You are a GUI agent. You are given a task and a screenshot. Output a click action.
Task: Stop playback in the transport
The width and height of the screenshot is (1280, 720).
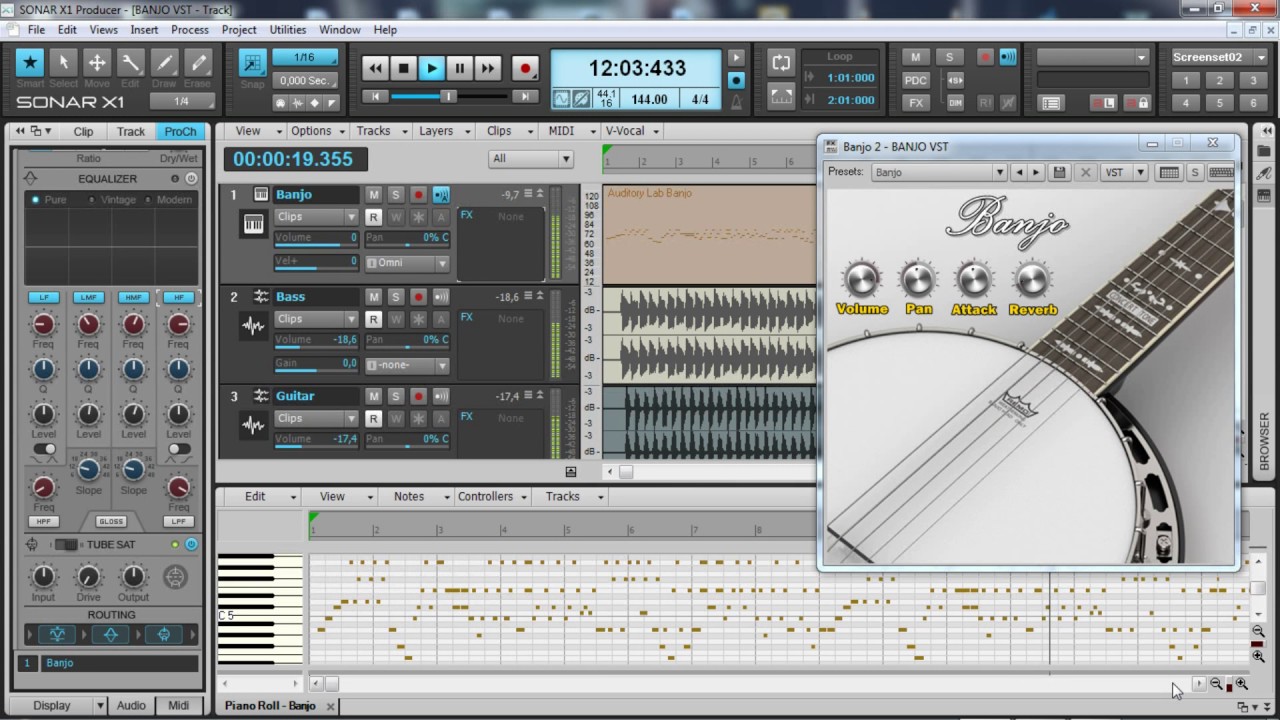click(x=403, y=68)
